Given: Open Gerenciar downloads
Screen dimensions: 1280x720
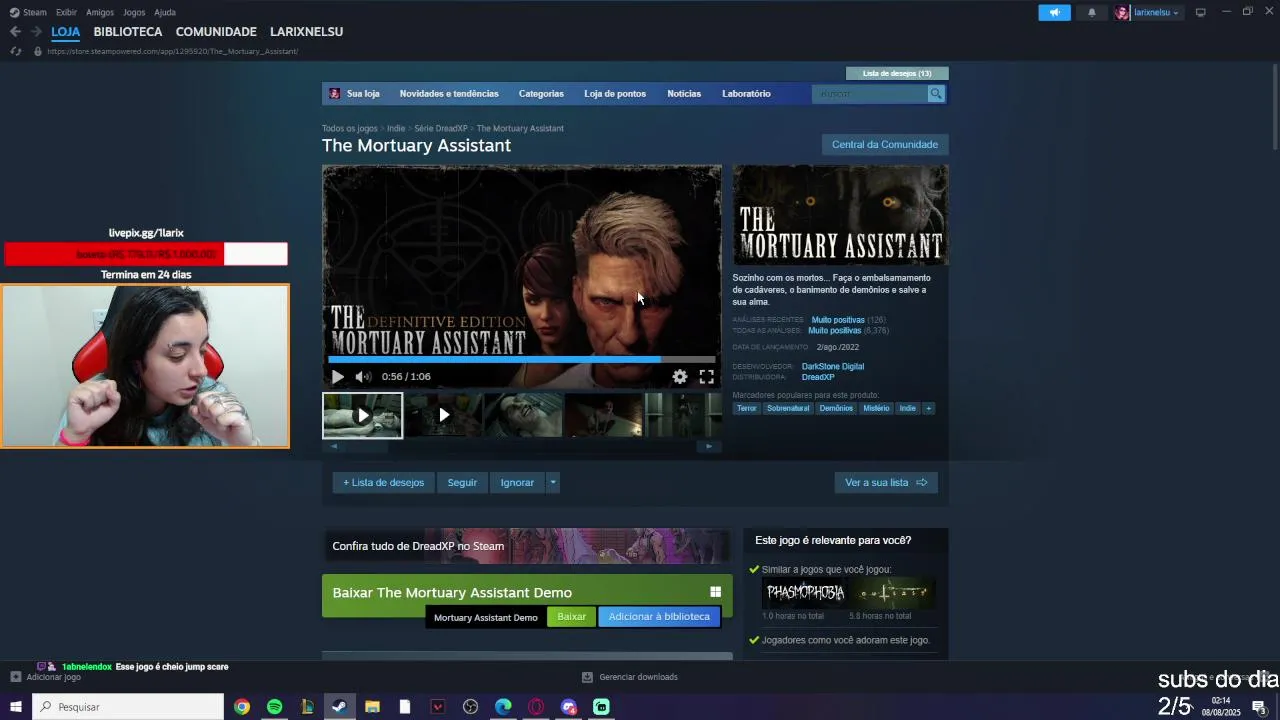Looking at the screenshot, I should click(x=630, y=677).
